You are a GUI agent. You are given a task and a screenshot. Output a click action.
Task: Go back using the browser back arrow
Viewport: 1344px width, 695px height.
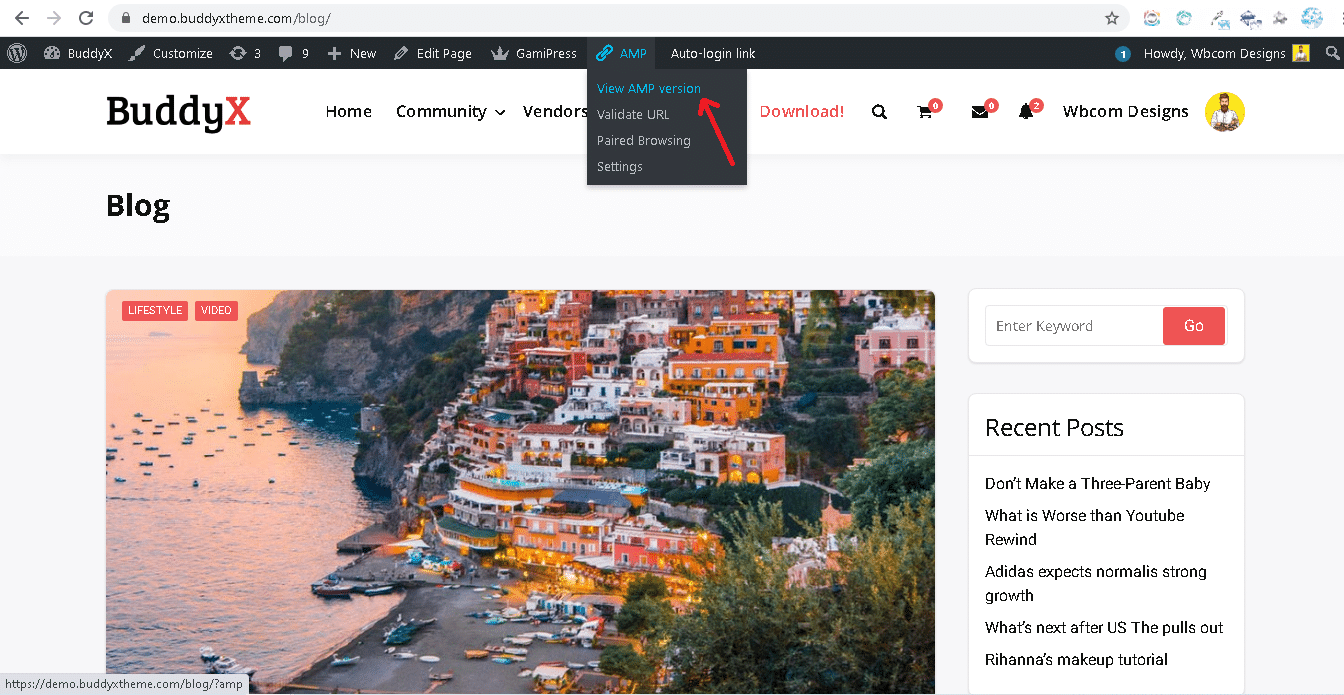click(x=22, y=18)
